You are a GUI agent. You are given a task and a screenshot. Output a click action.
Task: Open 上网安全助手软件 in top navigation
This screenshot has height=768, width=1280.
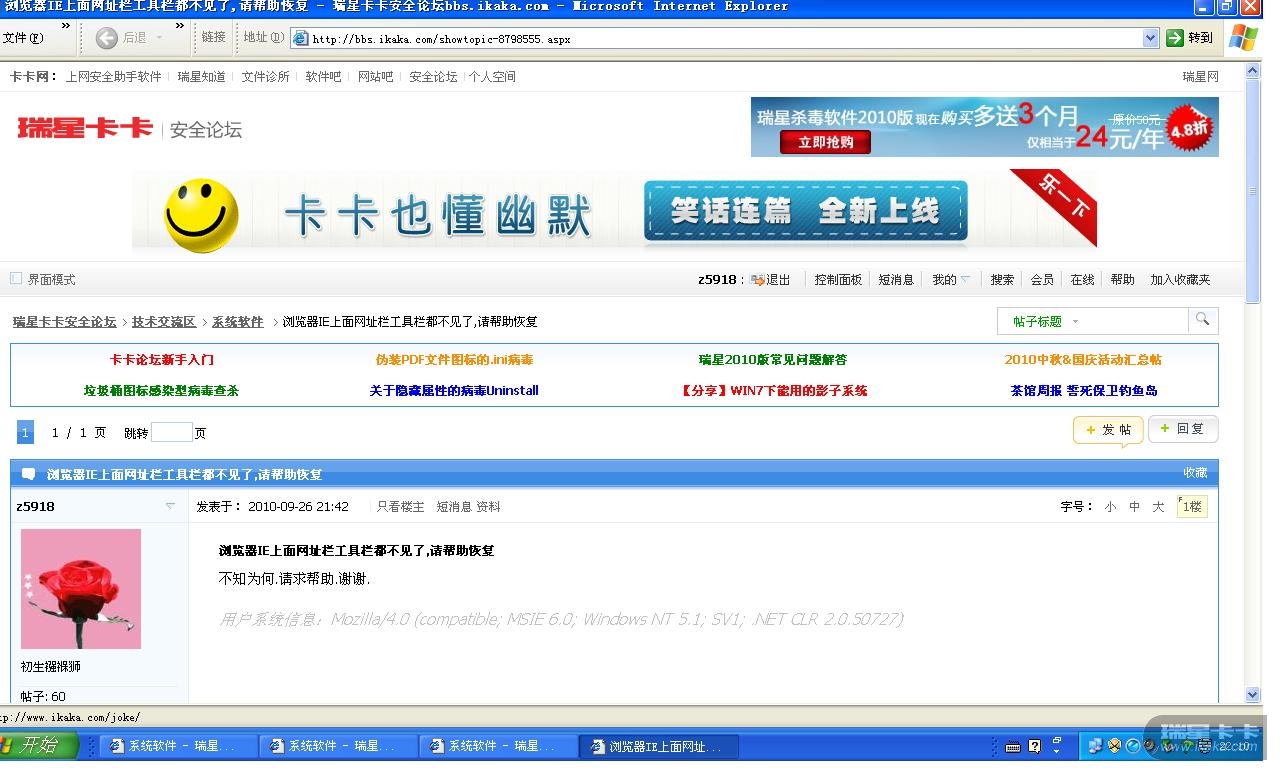pyautogui.click(x=113, y=77)
